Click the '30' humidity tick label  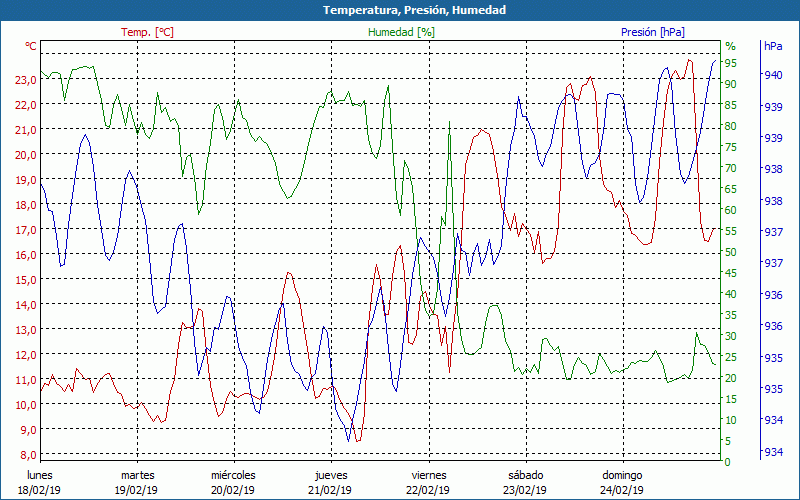[x=731, y=336]
